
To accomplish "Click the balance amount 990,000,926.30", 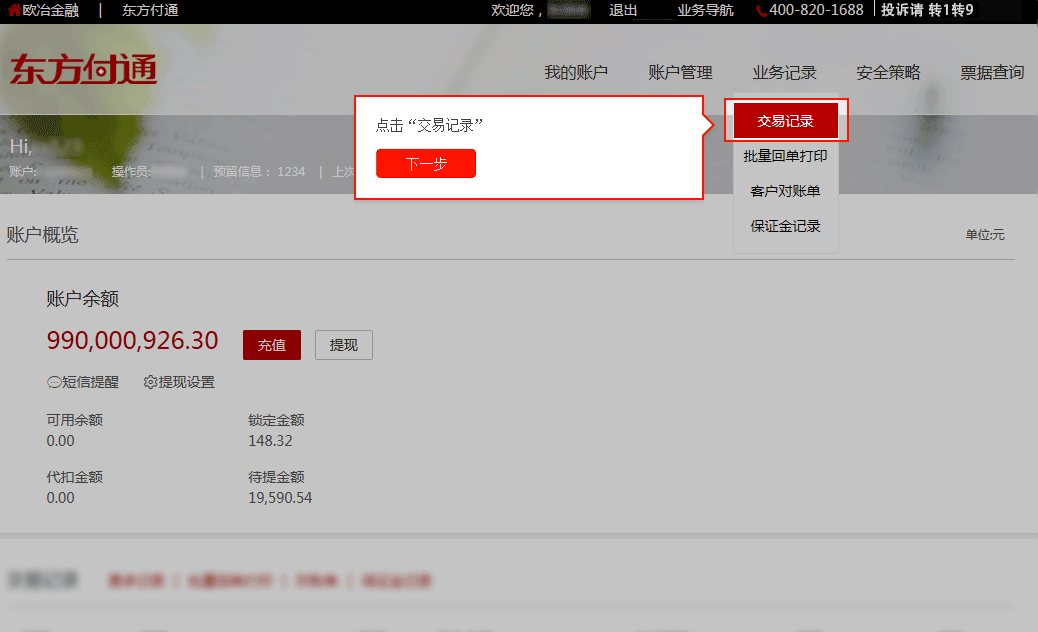I will point(132,340).
